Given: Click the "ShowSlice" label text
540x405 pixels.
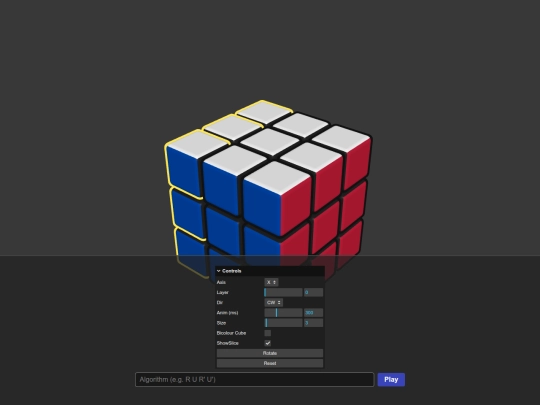Looking at the screenshot, I should pos(227,343).
